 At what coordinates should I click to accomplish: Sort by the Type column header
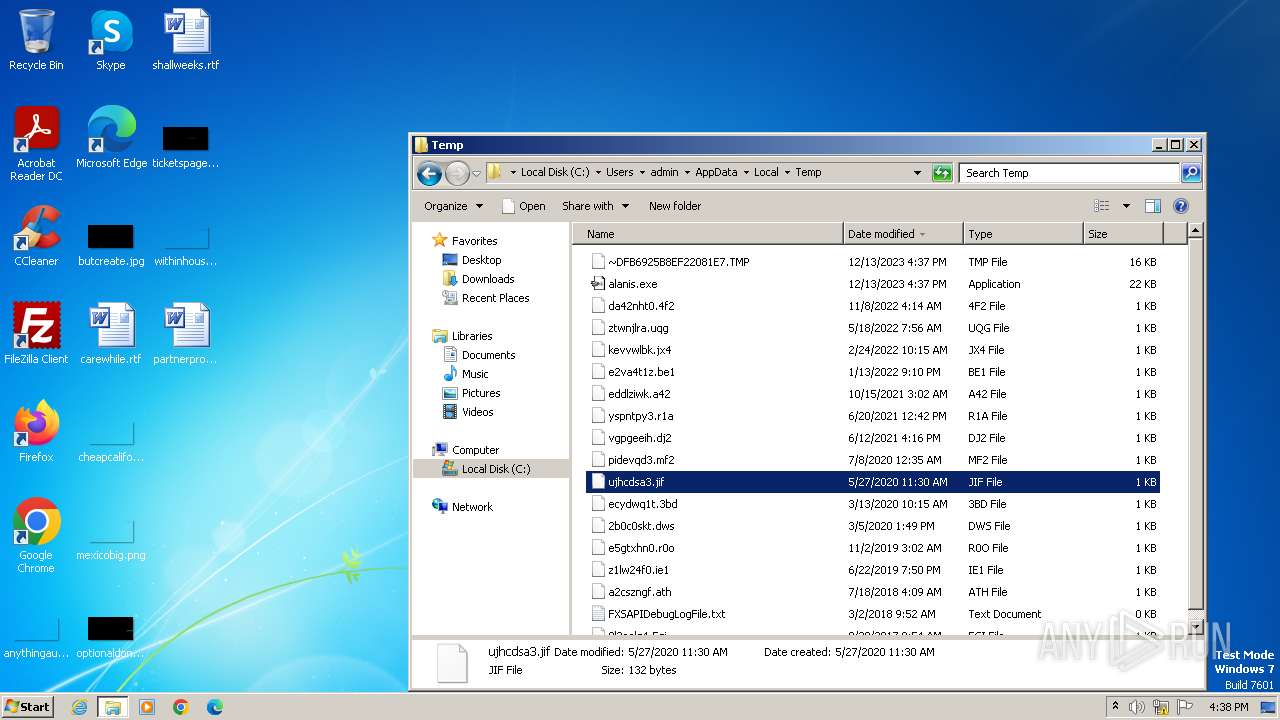click(1023, 234)
